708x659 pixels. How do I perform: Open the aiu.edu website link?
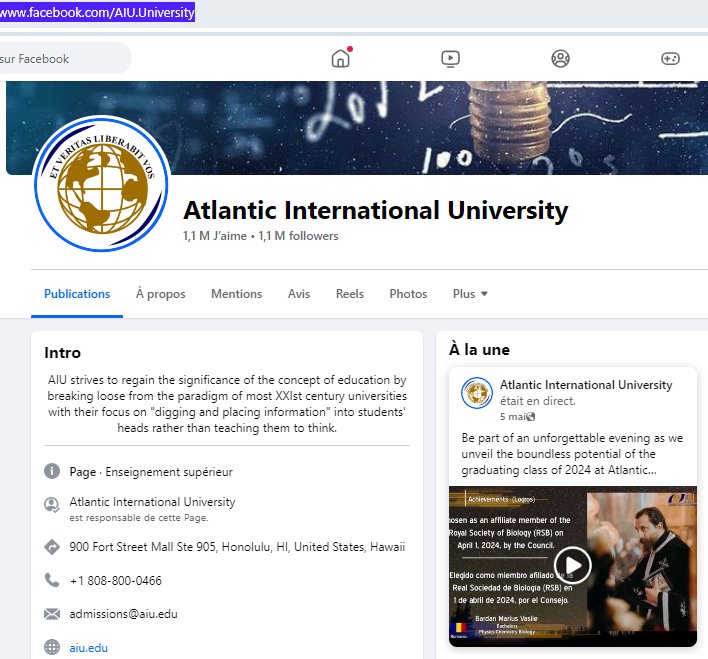pyautogui.click(x=88, y=648)
